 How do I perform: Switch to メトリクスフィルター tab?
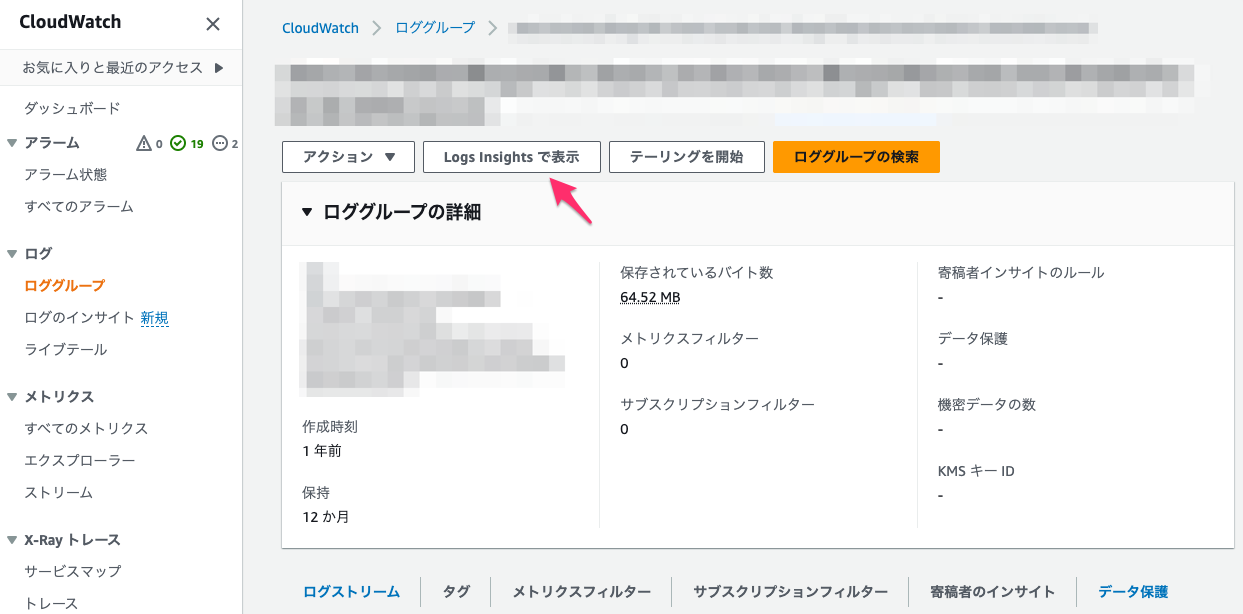581,592
